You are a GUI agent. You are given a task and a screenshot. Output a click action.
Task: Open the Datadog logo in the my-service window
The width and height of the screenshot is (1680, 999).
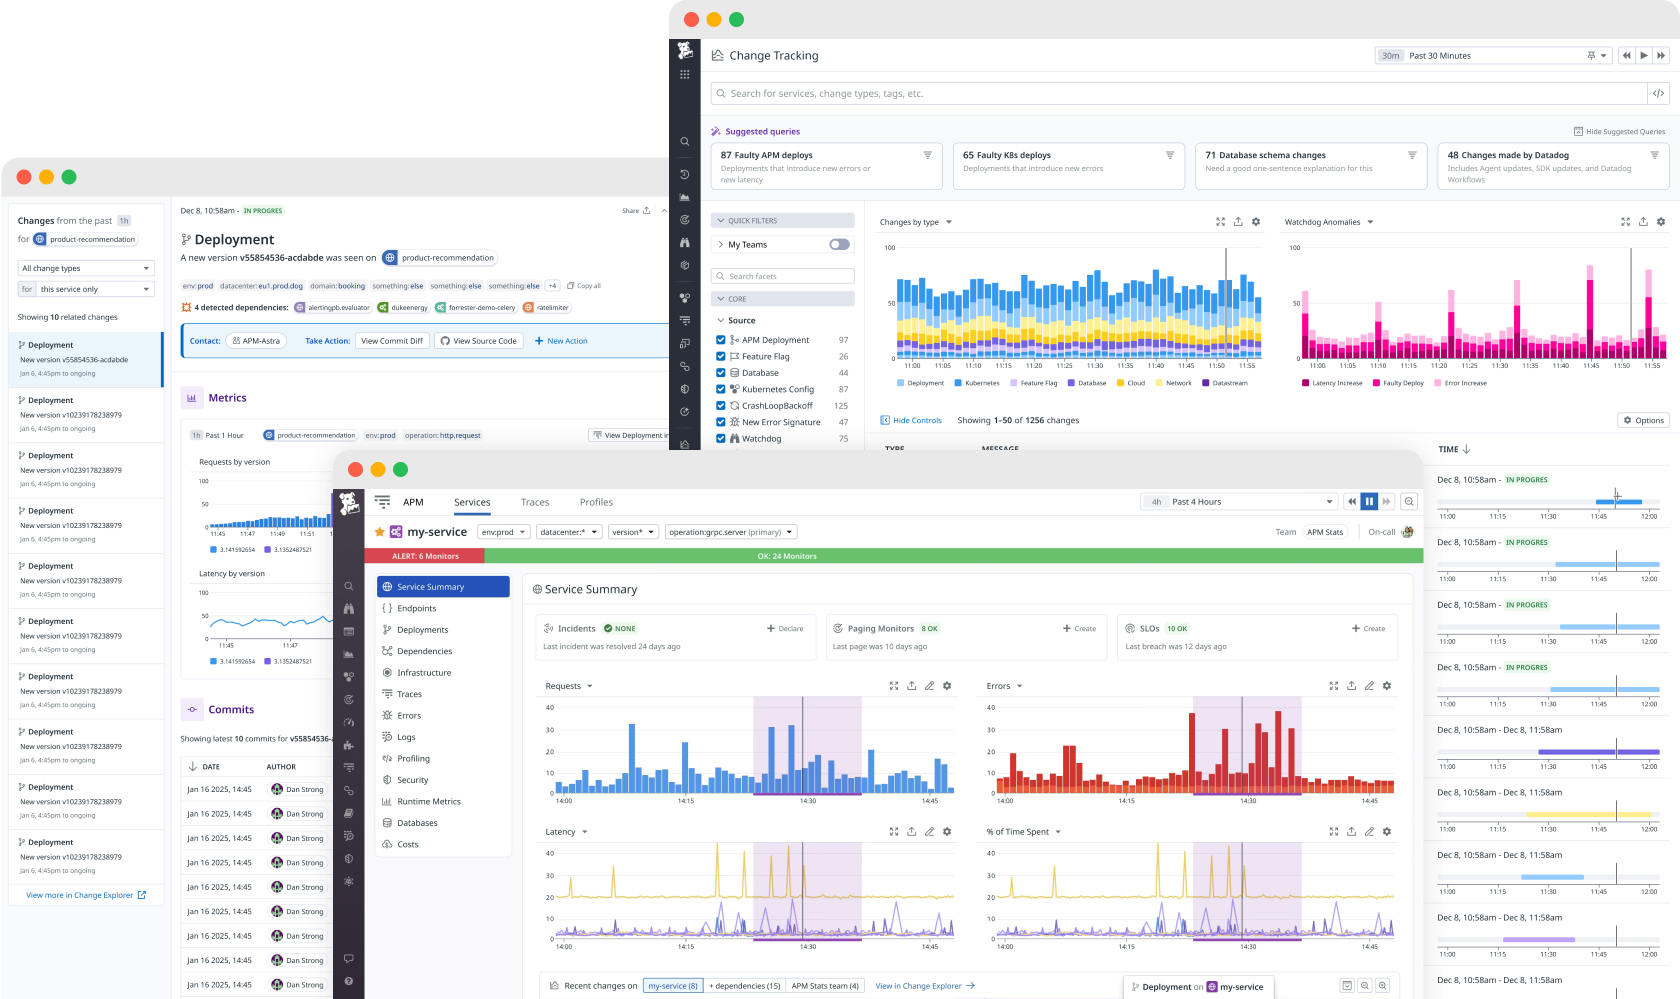coord(348,503)
